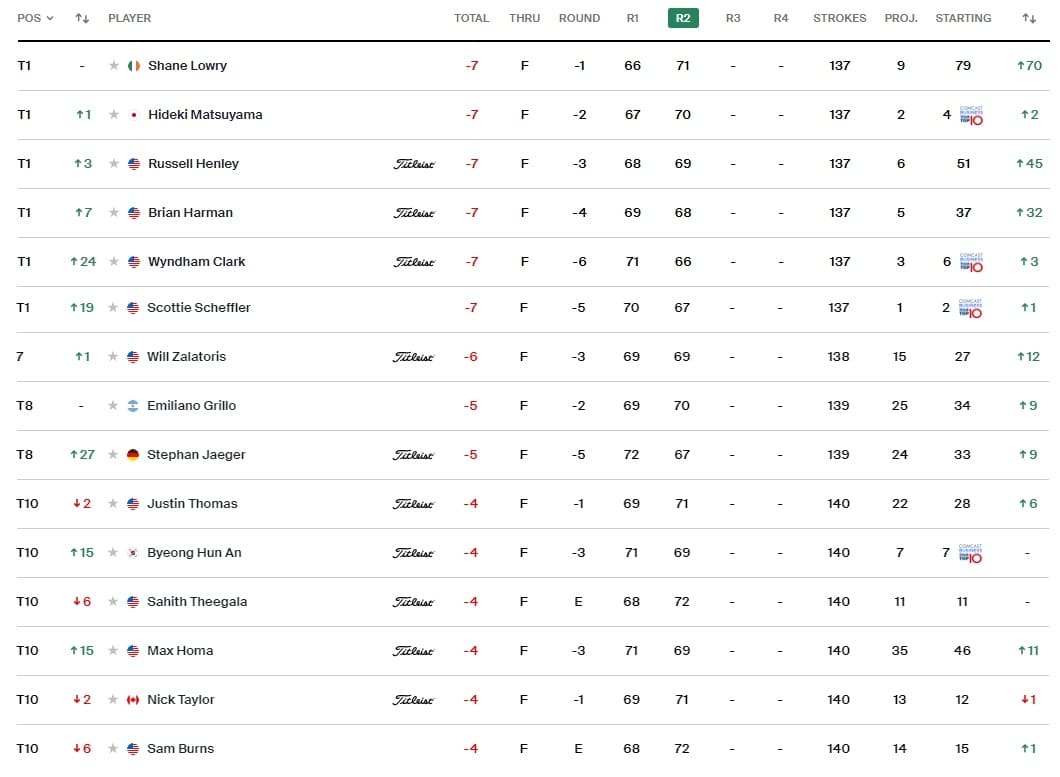Open Will Zalatoris player link
This screenshot has width=1060, height=777.
tap(187, 356)
